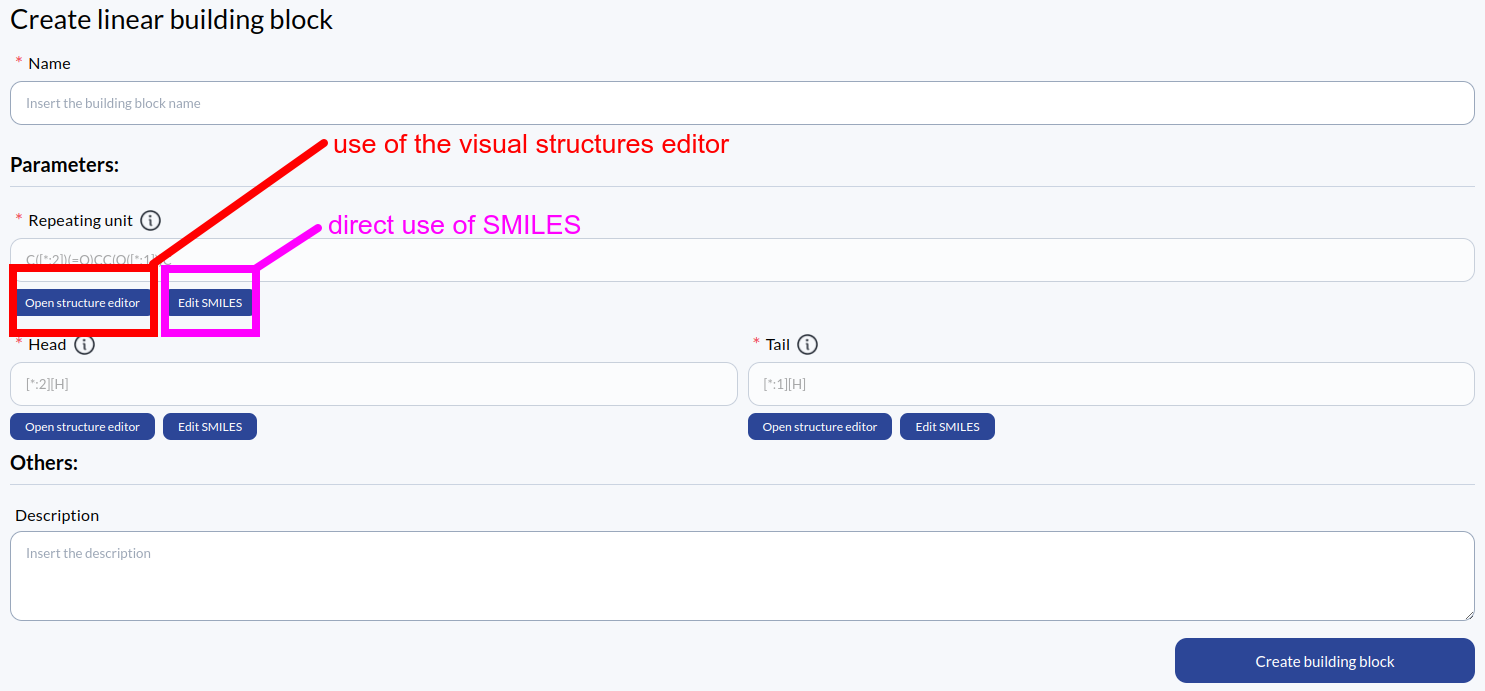Click the Name field label
Screen dimensions: 1485x691
pos(49,63)
